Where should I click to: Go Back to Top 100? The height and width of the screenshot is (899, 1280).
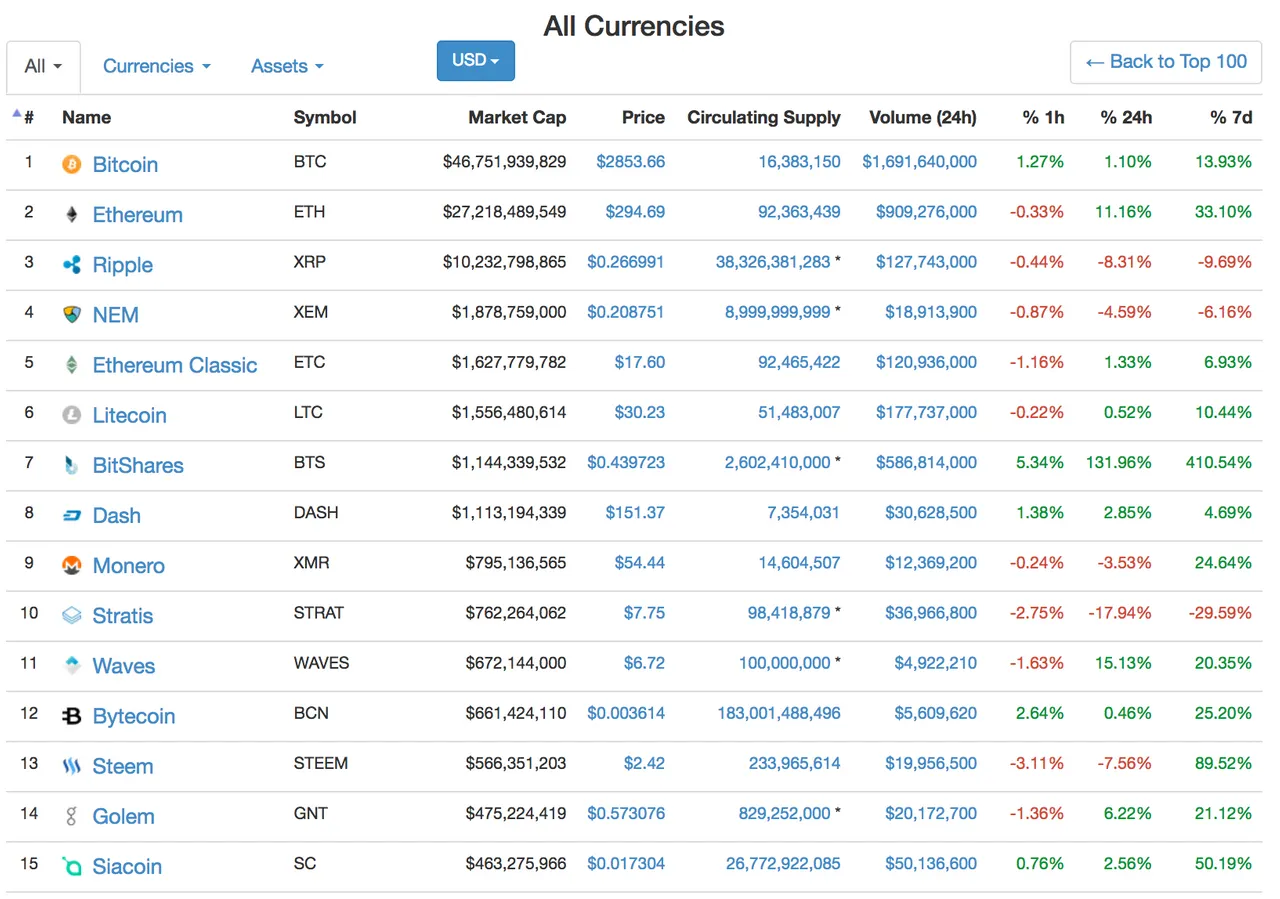[x=1166, y=62]
